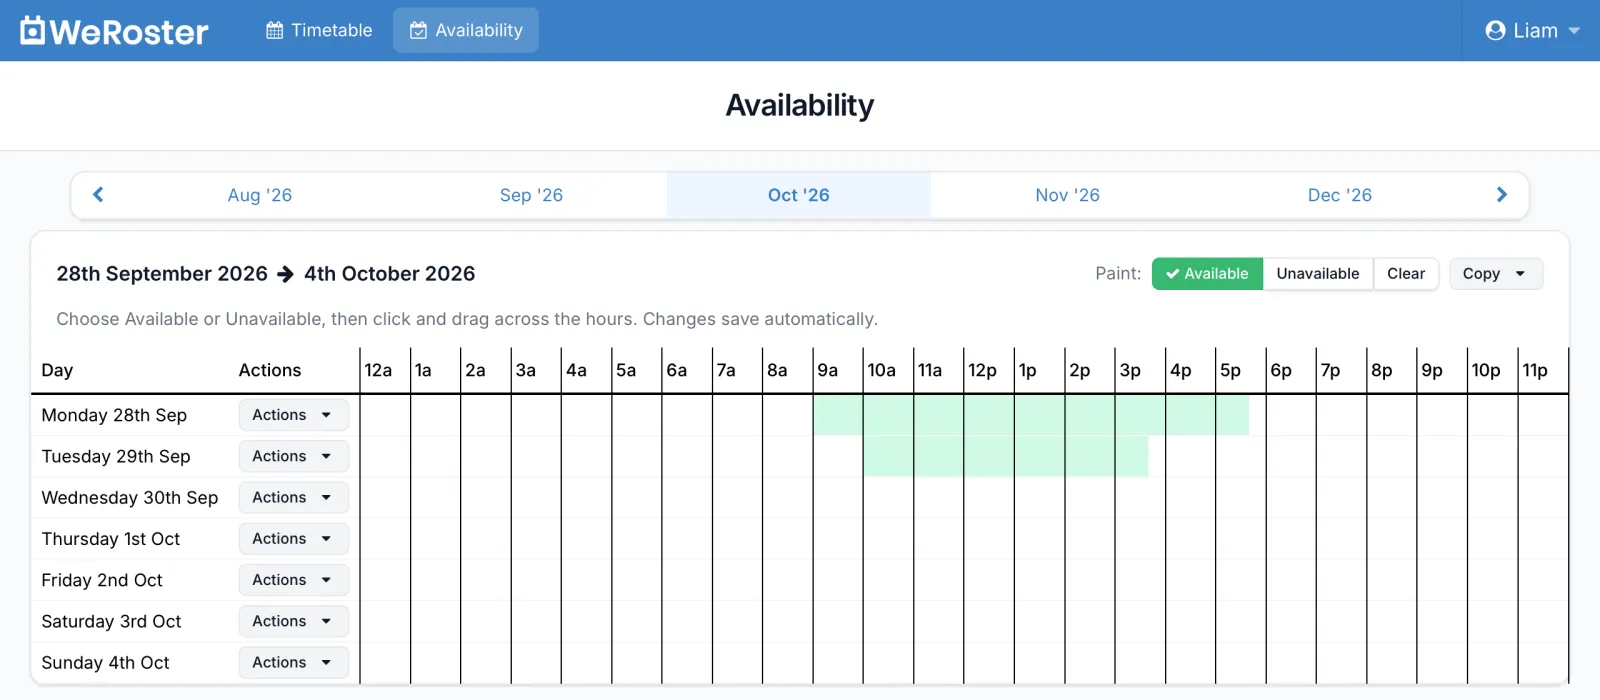Viewport: 1600px width, 700px height.
Task: Switch to Nov '26 month
Action: (1067, 195)
